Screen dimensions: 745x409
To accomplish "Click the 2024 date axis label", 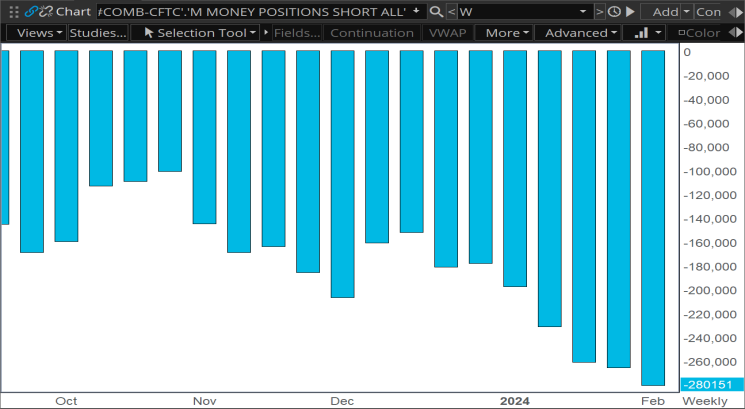I will click(x=515, y=401).
